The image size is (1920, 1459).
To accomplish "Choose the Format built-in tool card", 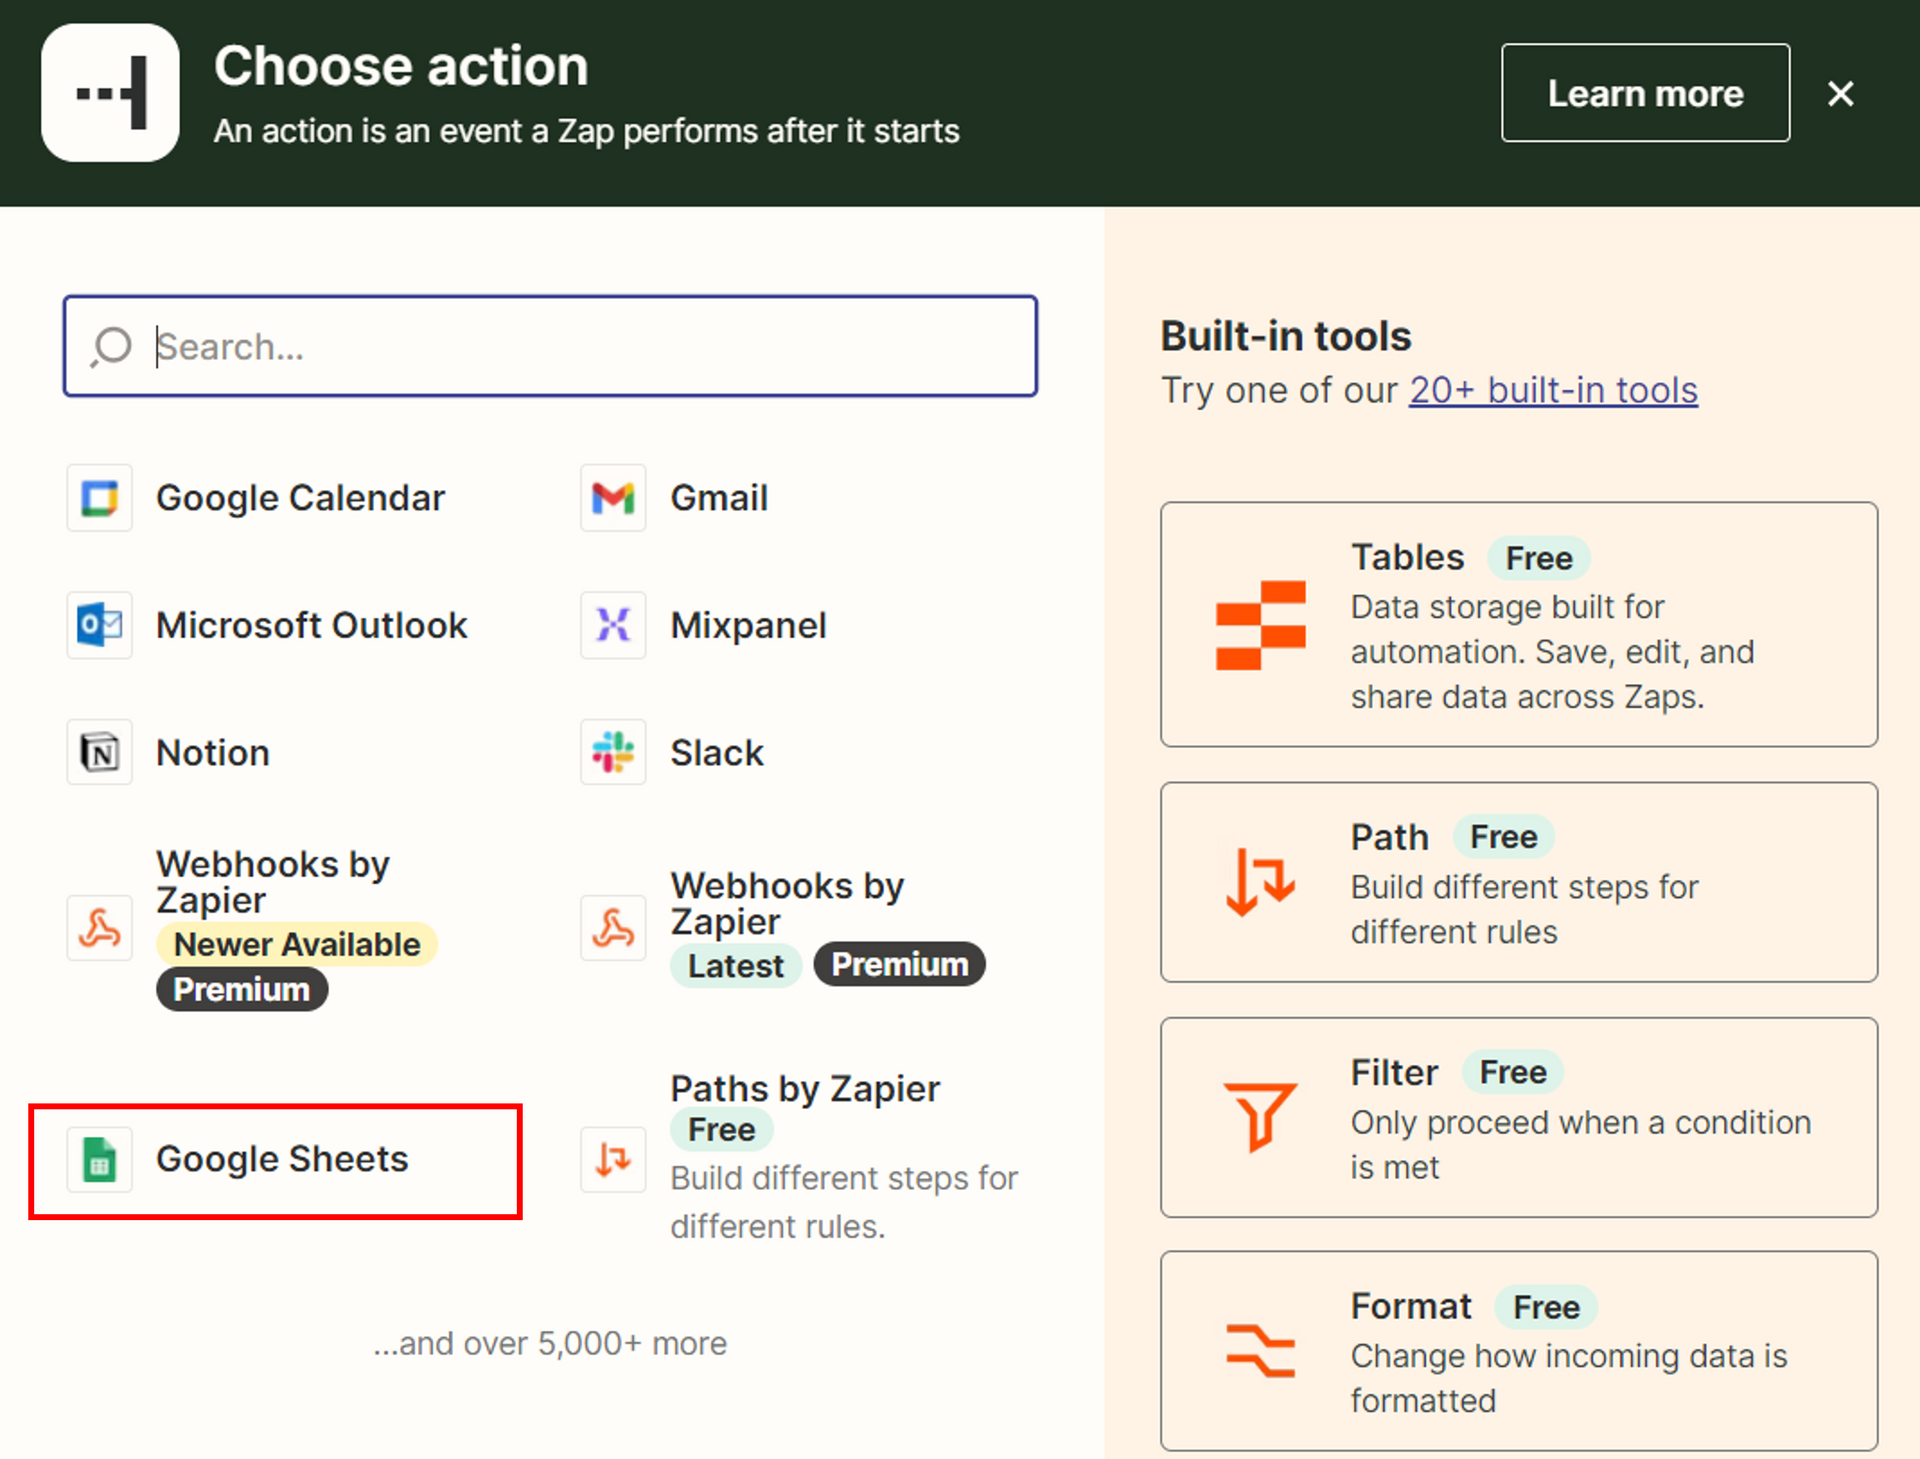I will pyautogui.click(x=1518, y=1351).
